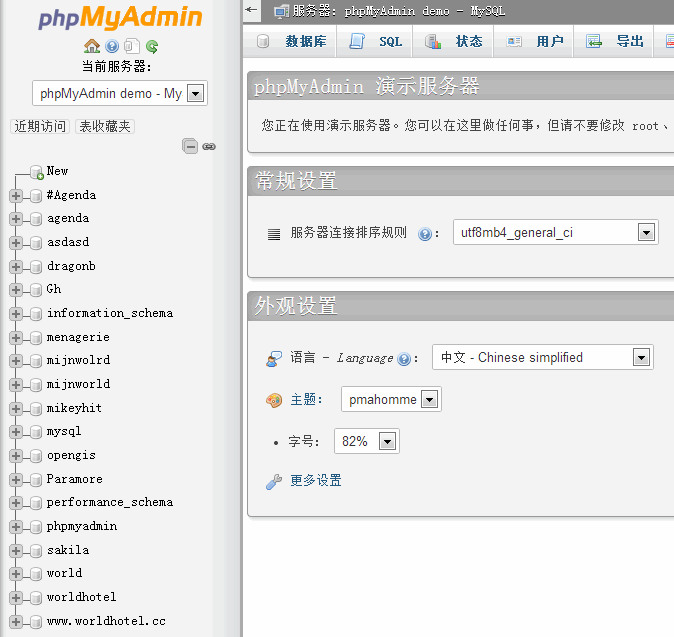
Task: Click the Home house icon
Action: point(92,46)
